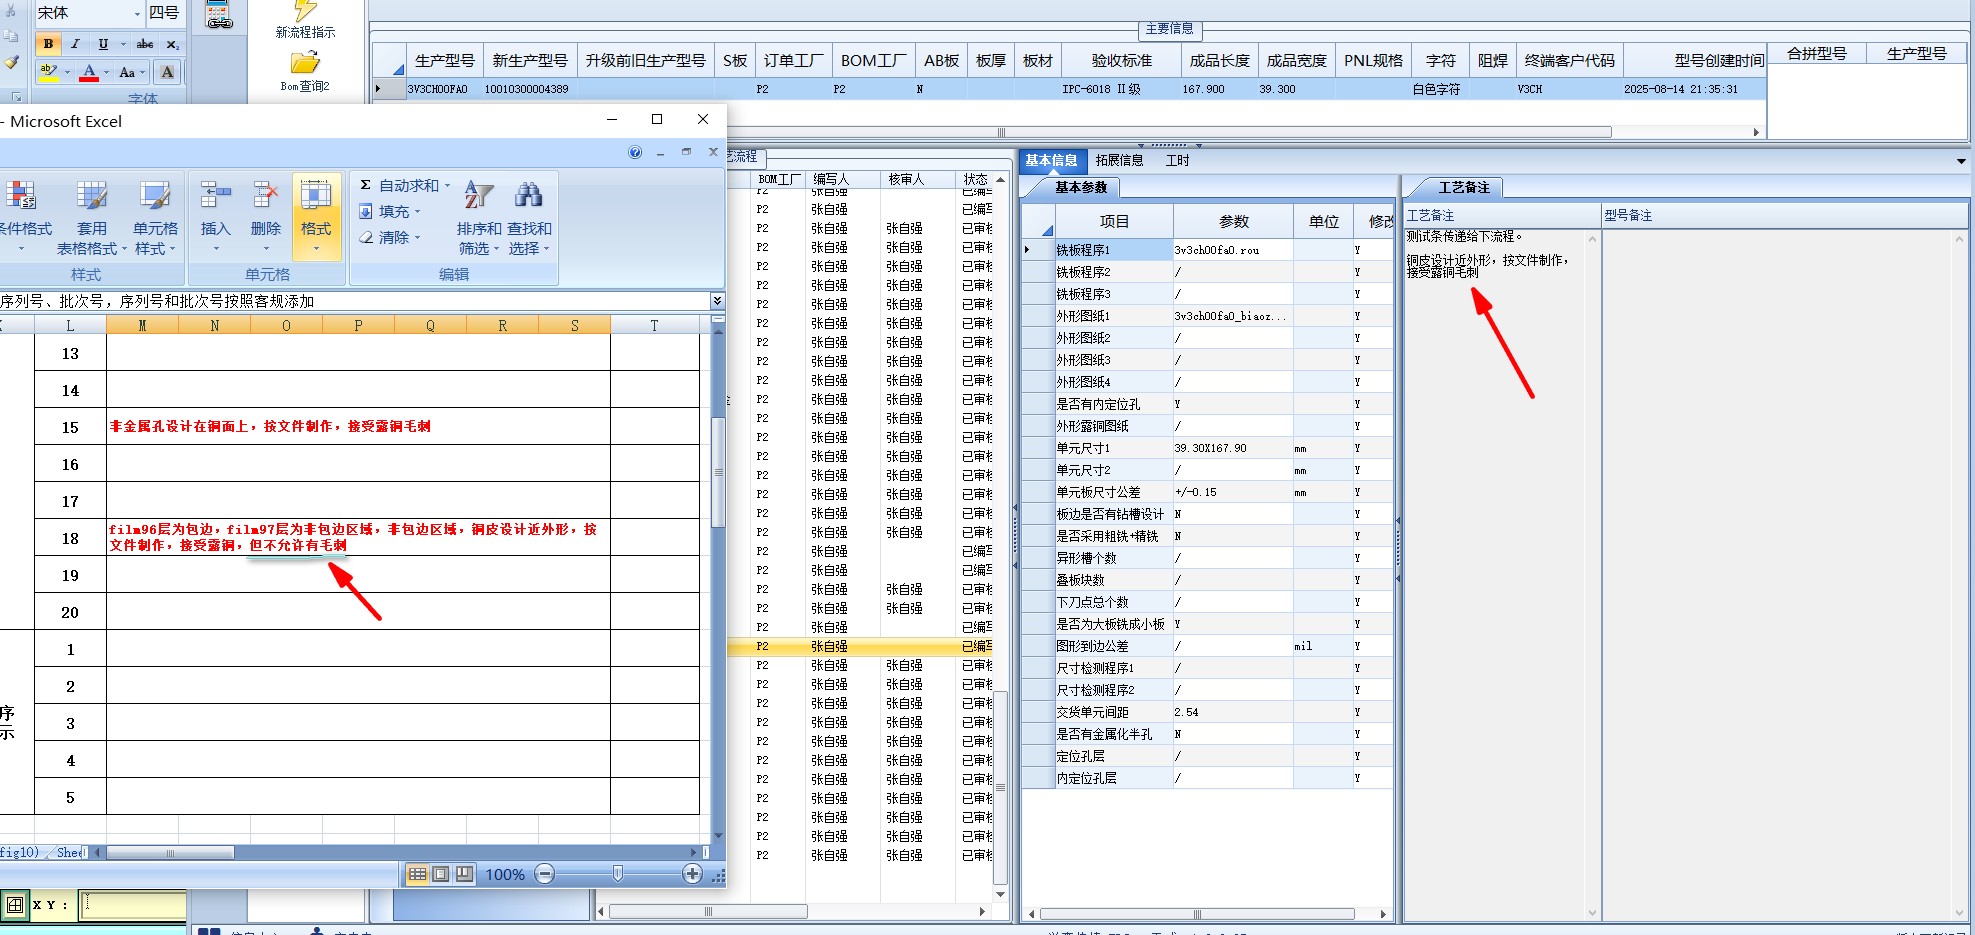Click the 100% zoom level indicator
This screenshot has height=935, width=1975.
[505, 874]
